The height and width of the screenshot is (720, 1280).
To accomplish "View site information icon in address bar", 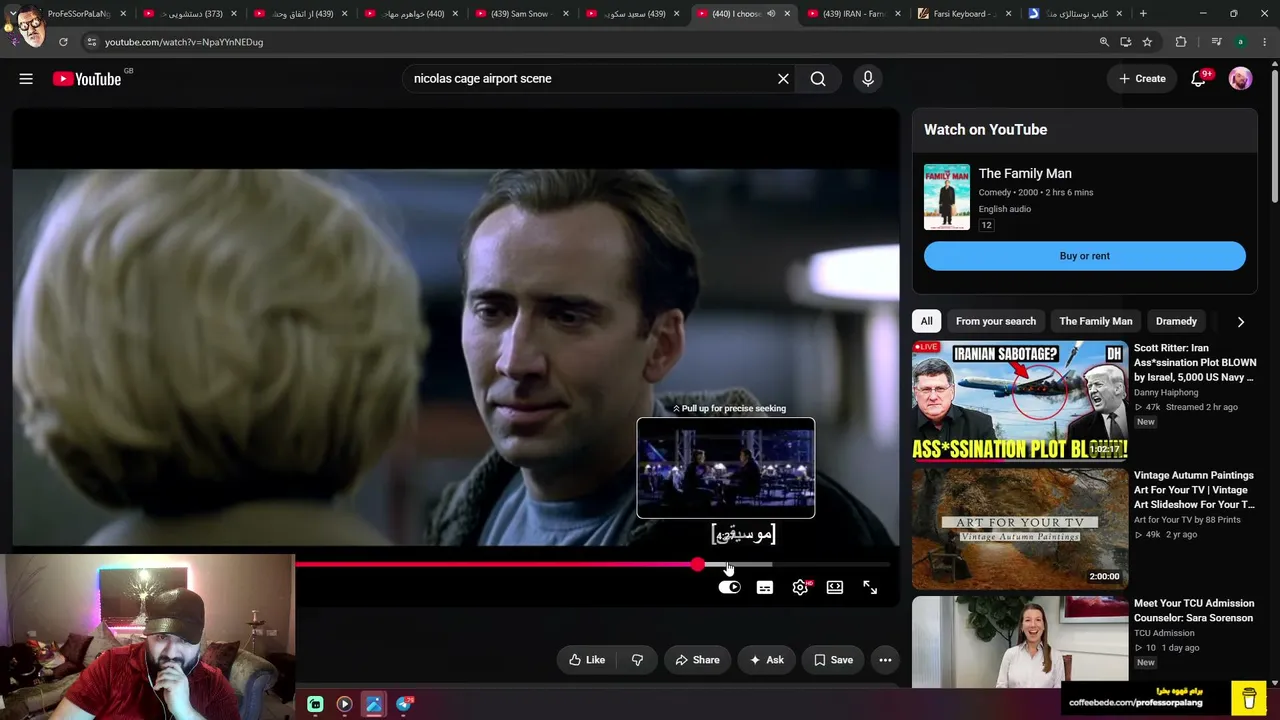I will (x=91, y=42).
